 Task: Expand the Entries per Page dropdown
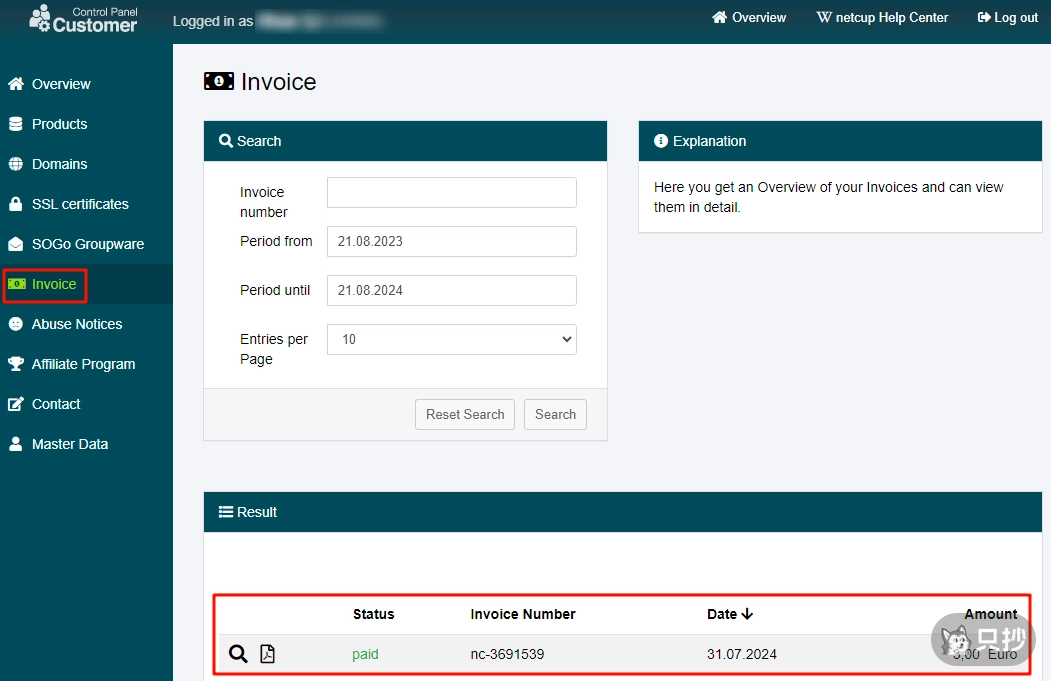pos(451,339)
